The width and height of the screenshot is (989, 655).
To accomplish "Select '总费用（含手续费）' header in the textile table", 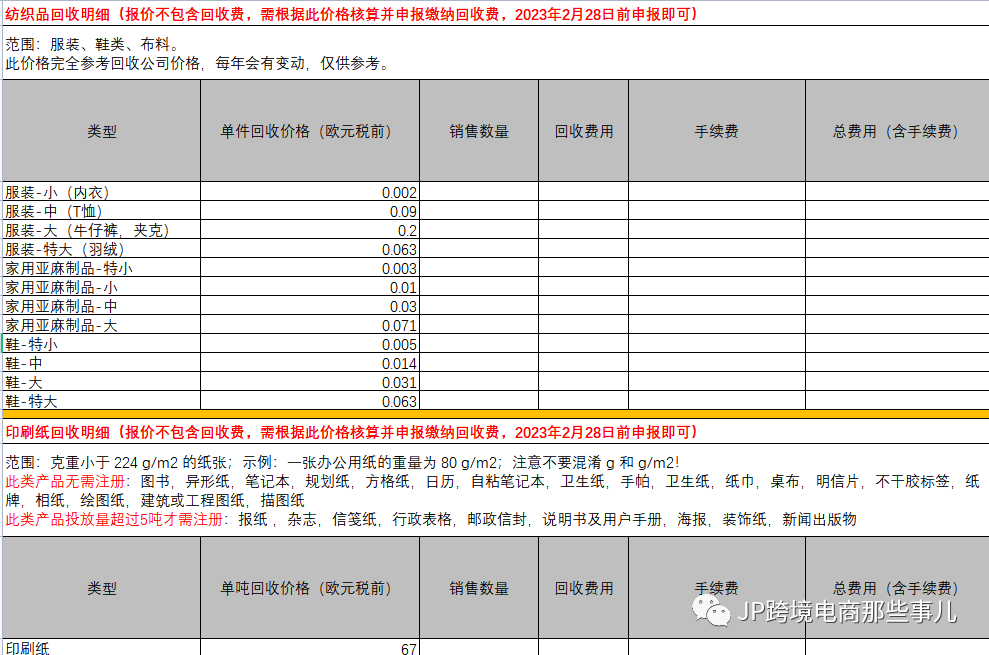I will 897,131.
